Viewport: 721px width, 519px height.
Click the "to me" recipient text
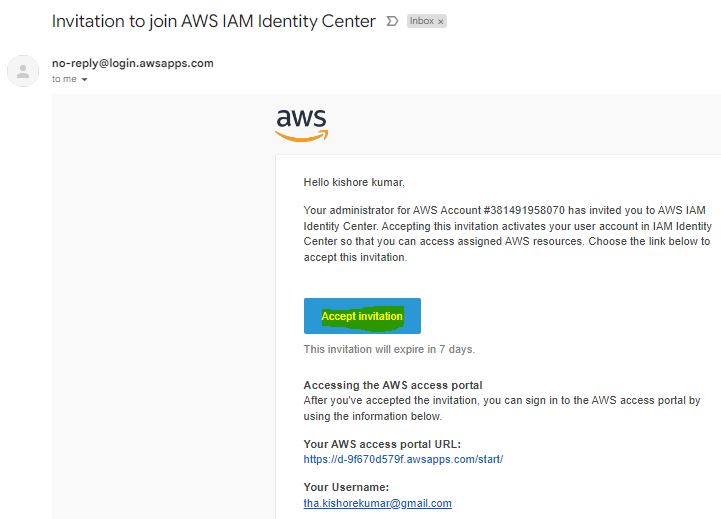63,79
